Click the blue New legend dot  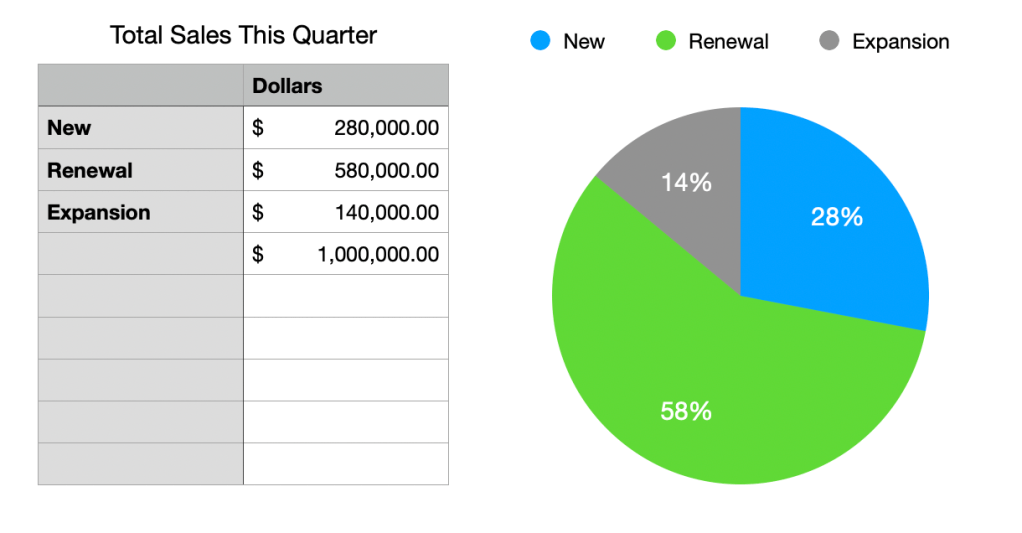click(540, 42)
